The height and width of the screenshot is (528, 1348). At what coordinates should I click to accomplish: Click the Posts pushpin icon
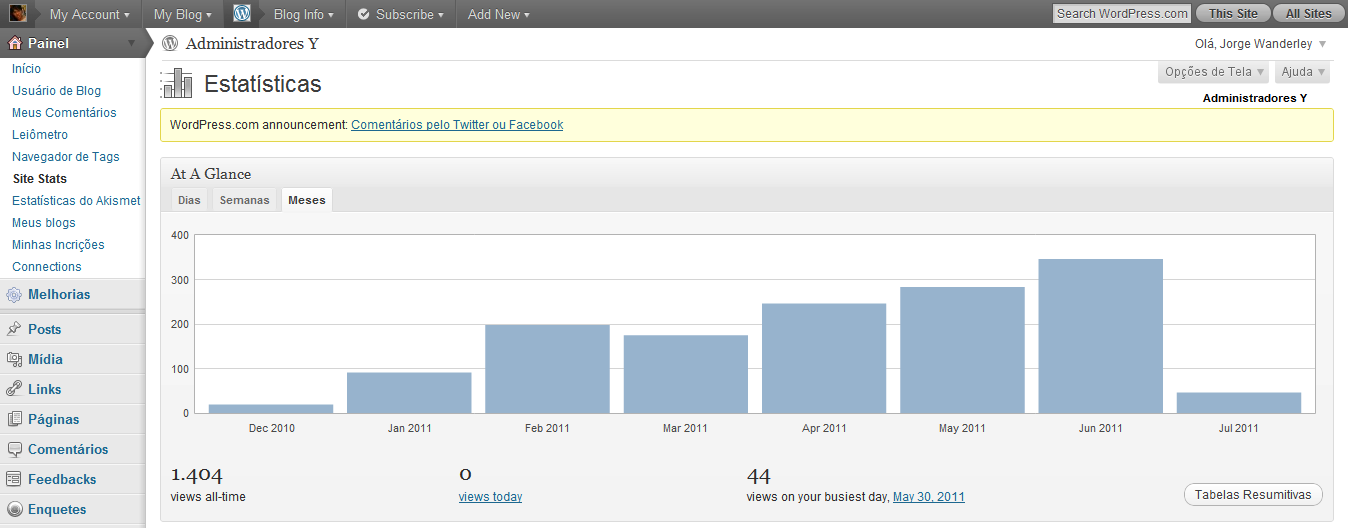click(14, 329)
